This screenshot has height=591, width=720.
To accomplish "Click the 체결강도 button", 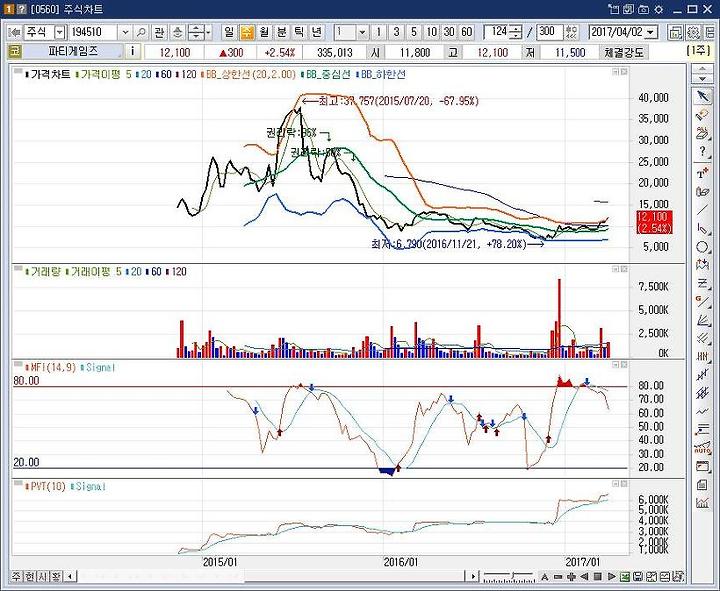I will click(x=624, y=52).
